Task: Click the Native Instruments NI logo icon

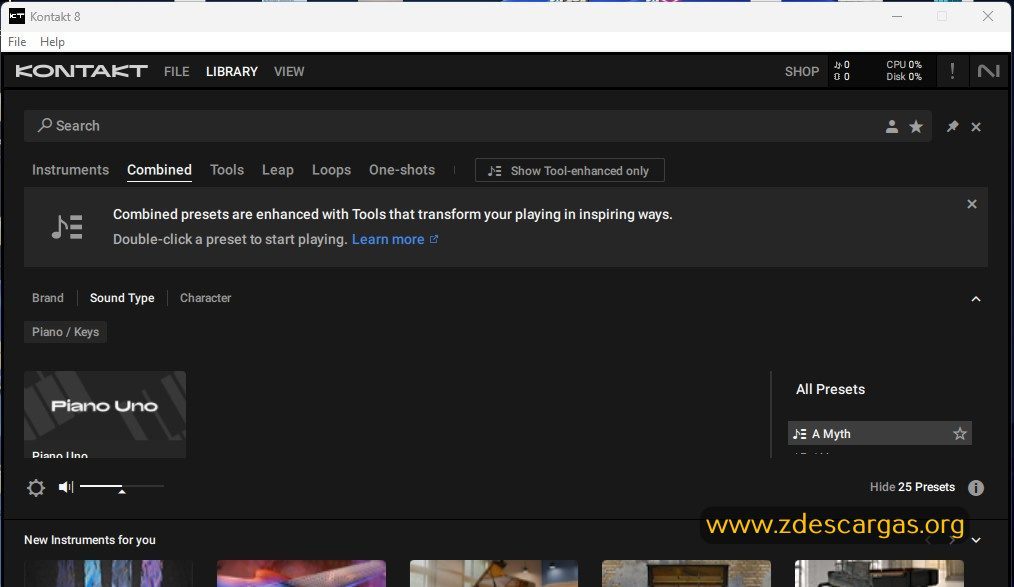Action: [988, 70]
